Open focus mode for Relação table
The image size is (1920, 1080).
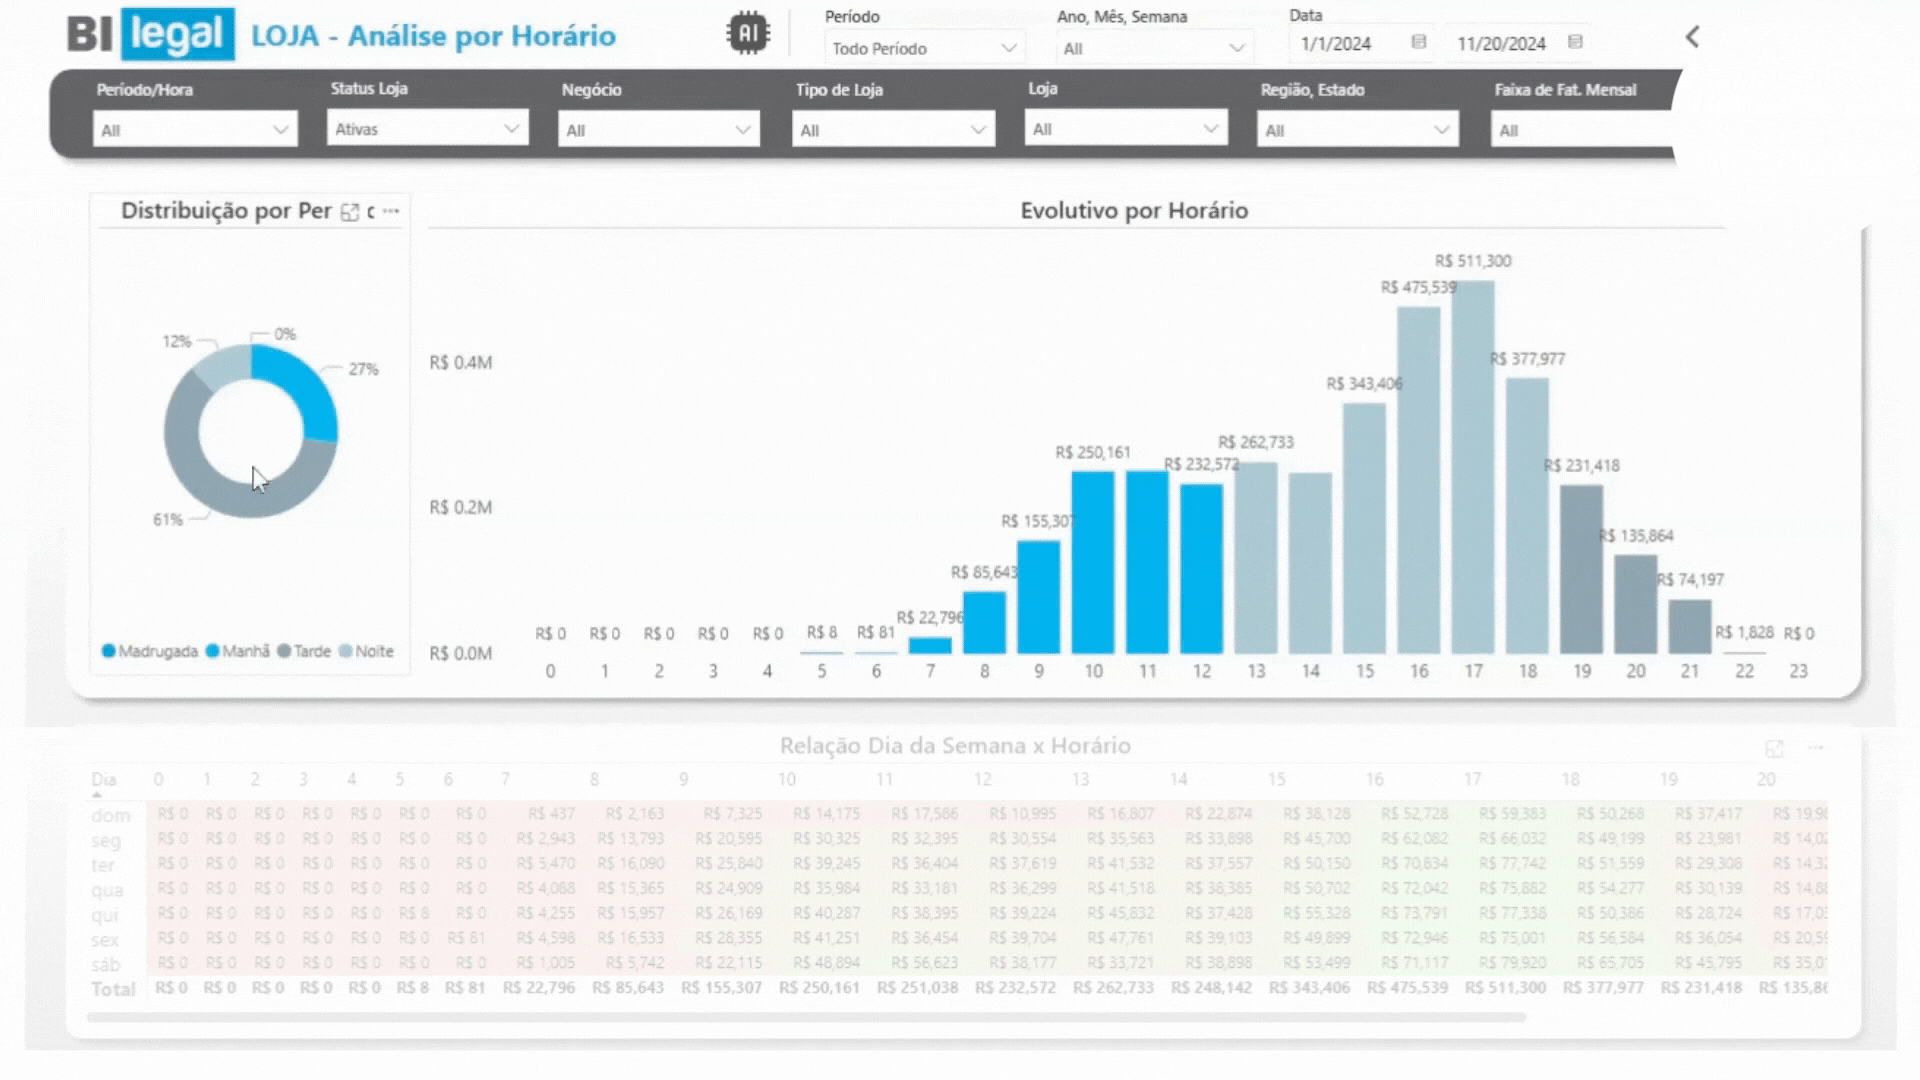point(1774,748)
